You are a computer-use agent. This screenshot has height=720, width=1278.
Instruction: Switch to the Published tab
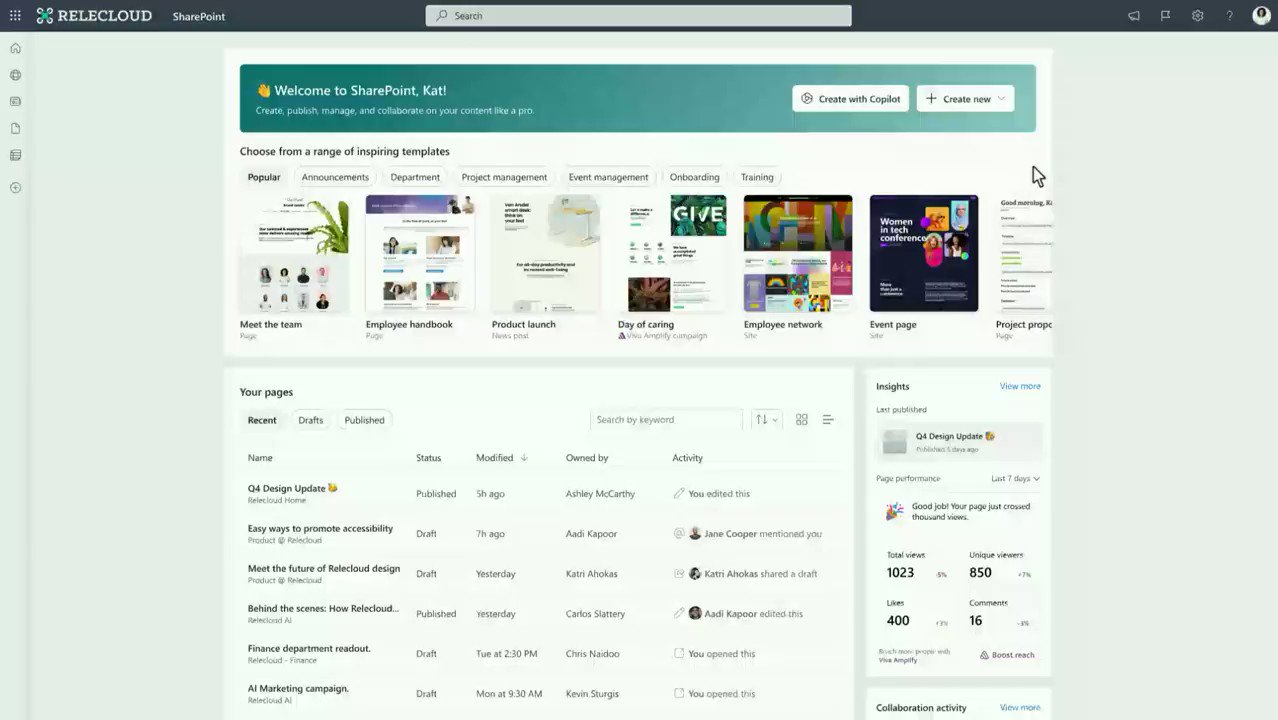click(364, 420)
